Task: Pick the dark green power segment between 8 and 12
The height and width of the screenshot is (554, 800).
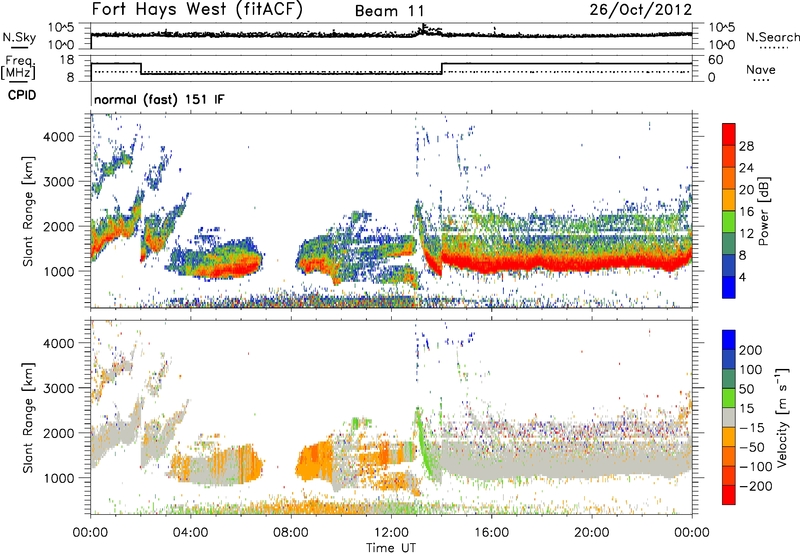Action: 729,244
